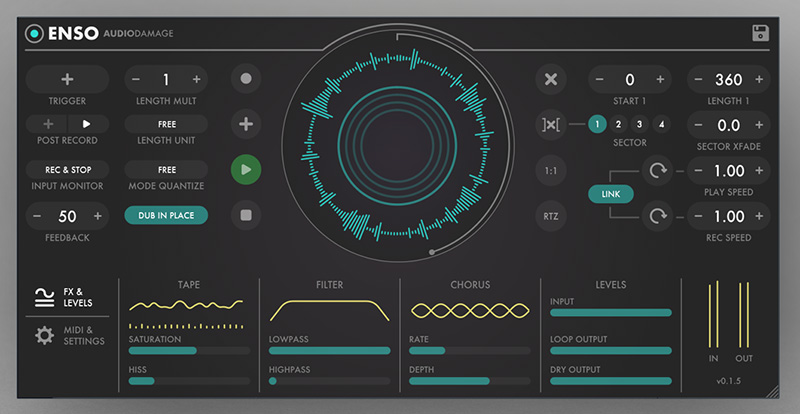
Task: Click the tape wow waveform graphic
Action: 186,306
